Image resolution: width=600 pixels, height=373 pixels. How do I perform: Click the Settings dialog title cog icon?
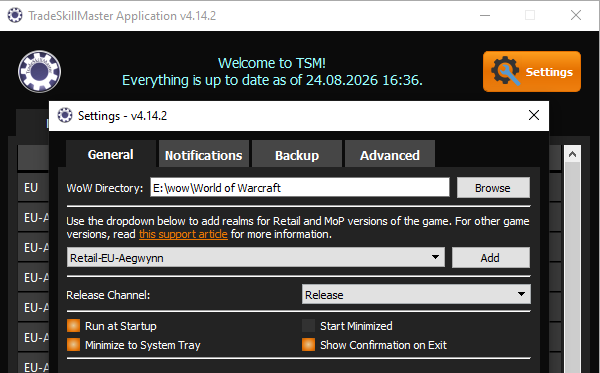coord(65,115)
